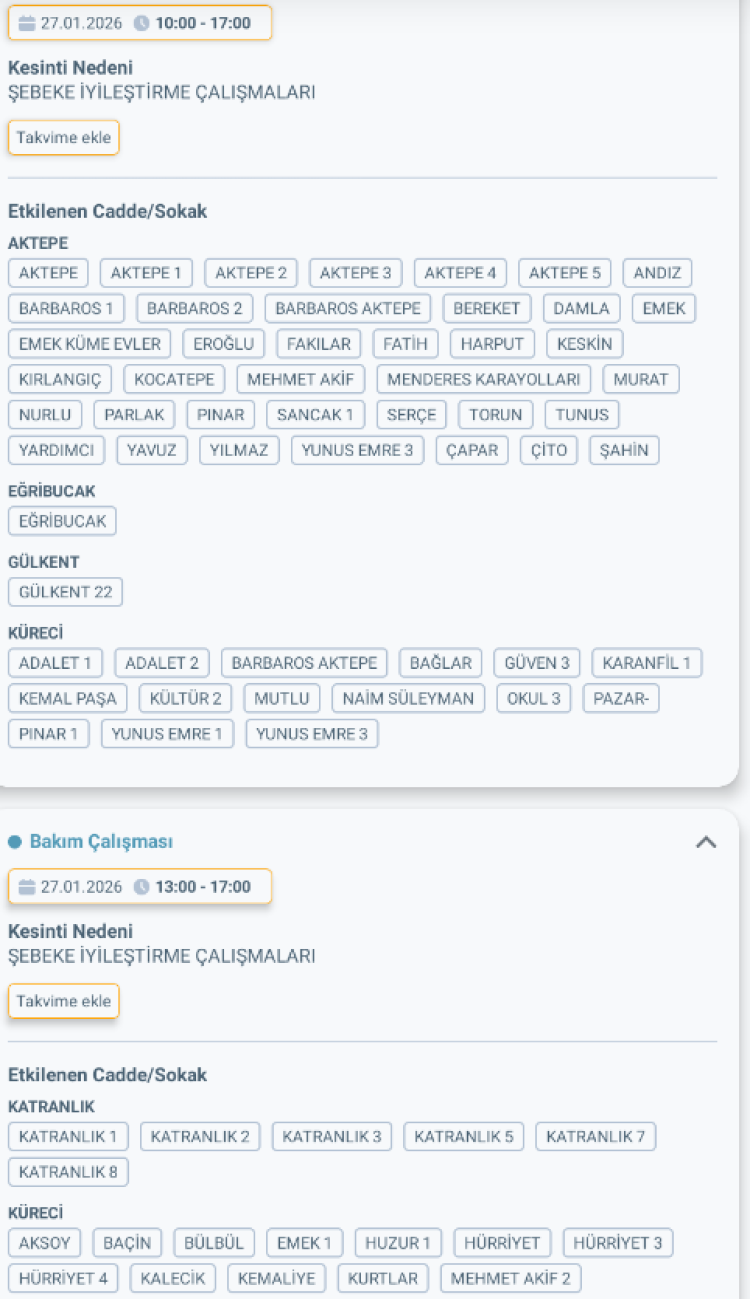Click the SANCAK 1 chip
This screenshot has height=1299, width=750.
[316, 414]
